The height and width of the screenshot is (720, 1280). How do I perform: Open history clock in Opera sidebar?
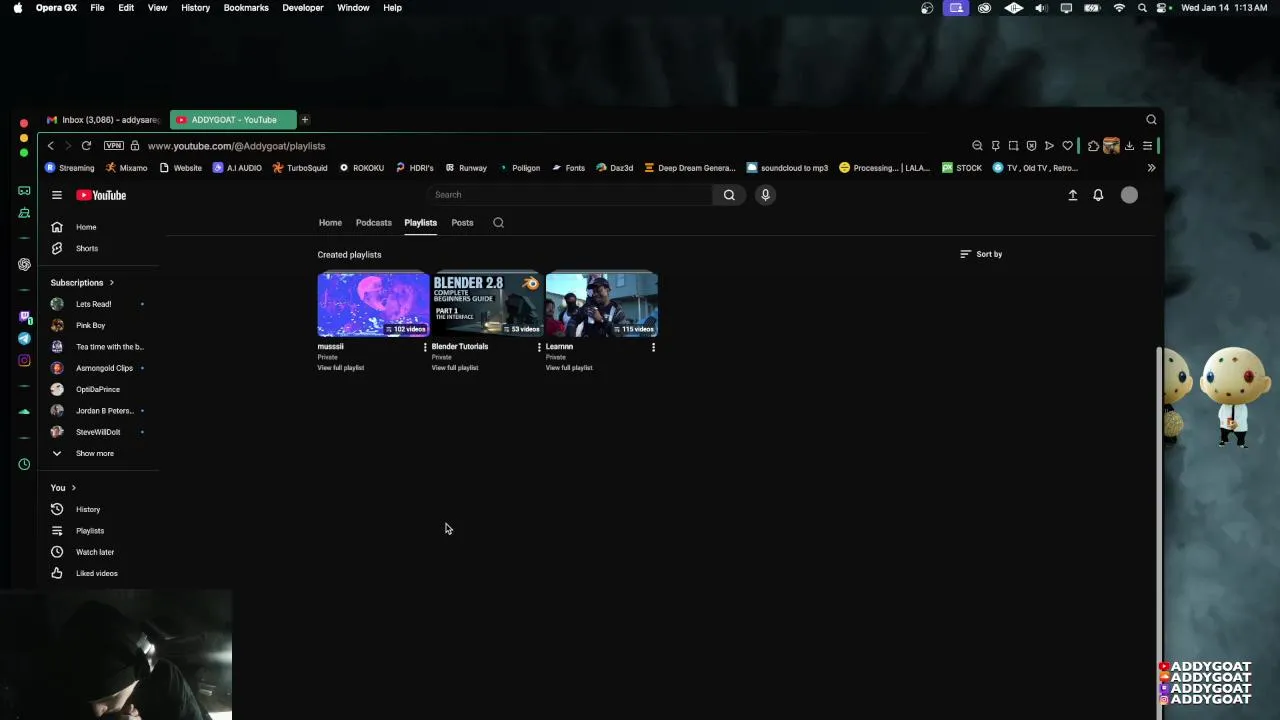(x=24, y=464)
